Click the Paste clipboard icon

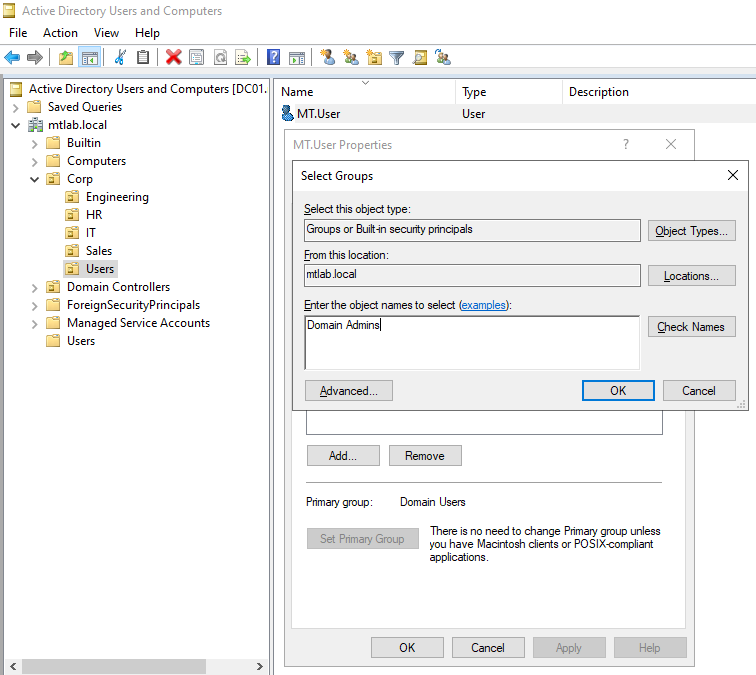coord(143,58)
